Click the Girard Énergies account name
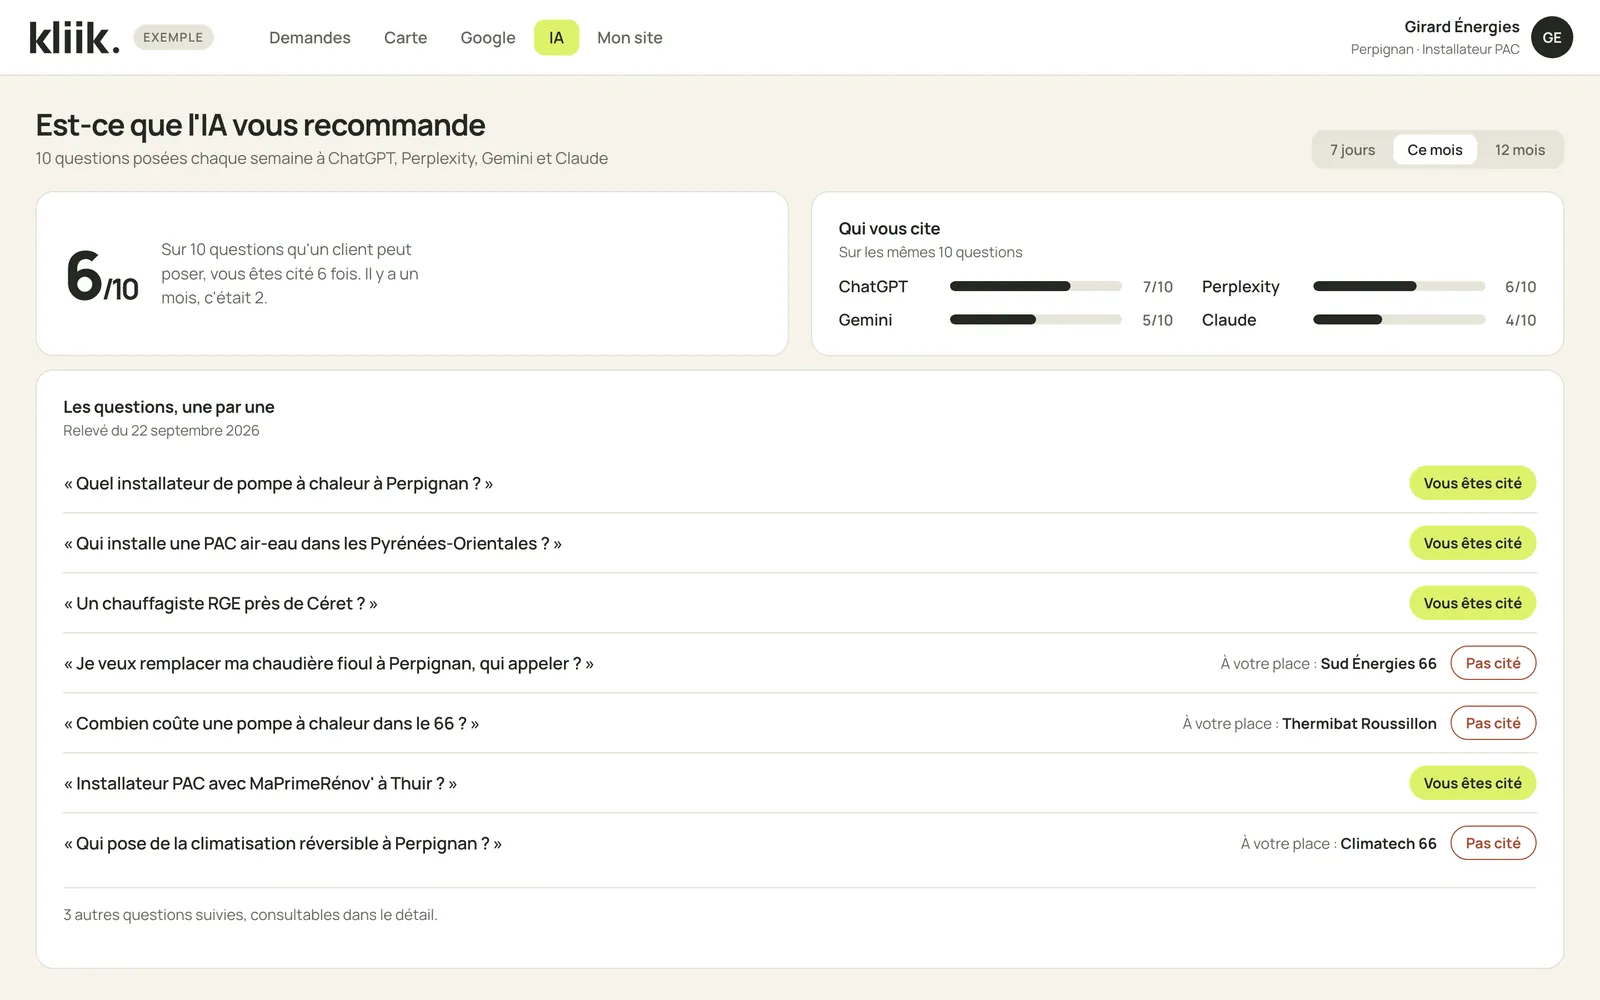The image size is (1600, 1000). (1461, 27)
